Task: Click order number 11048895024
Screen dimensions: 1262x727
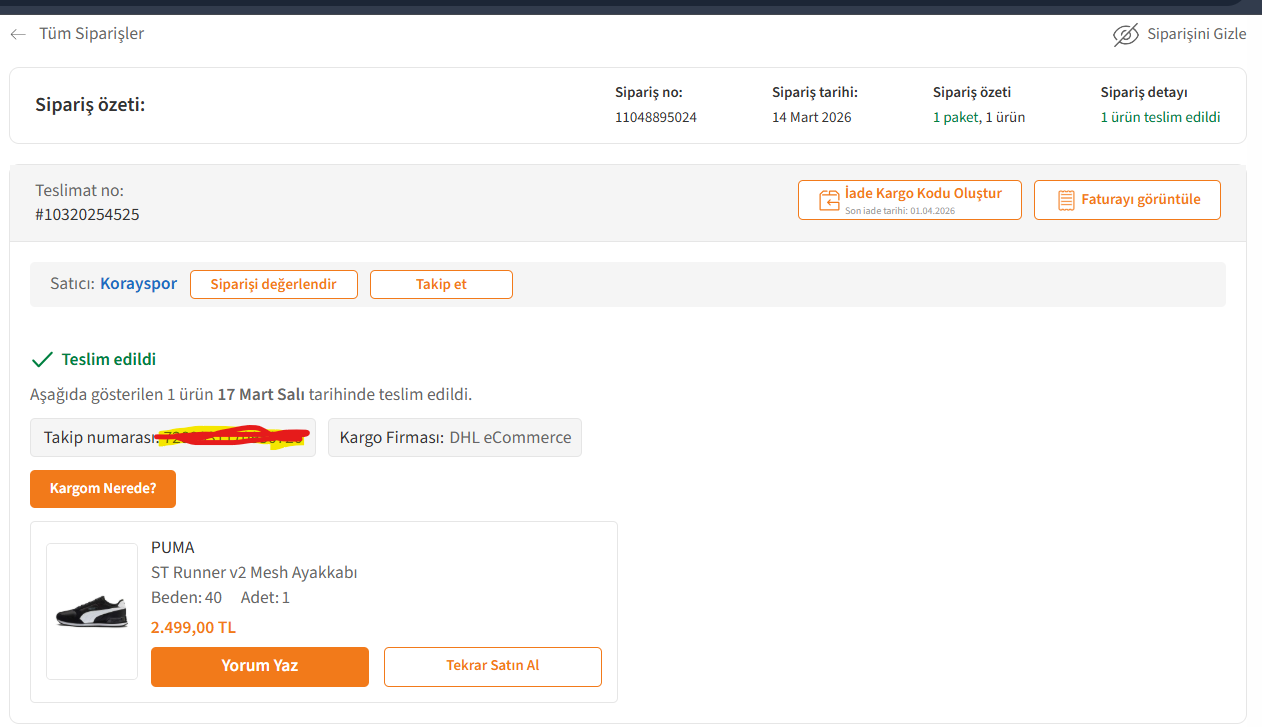Action: tap(656, 117)
